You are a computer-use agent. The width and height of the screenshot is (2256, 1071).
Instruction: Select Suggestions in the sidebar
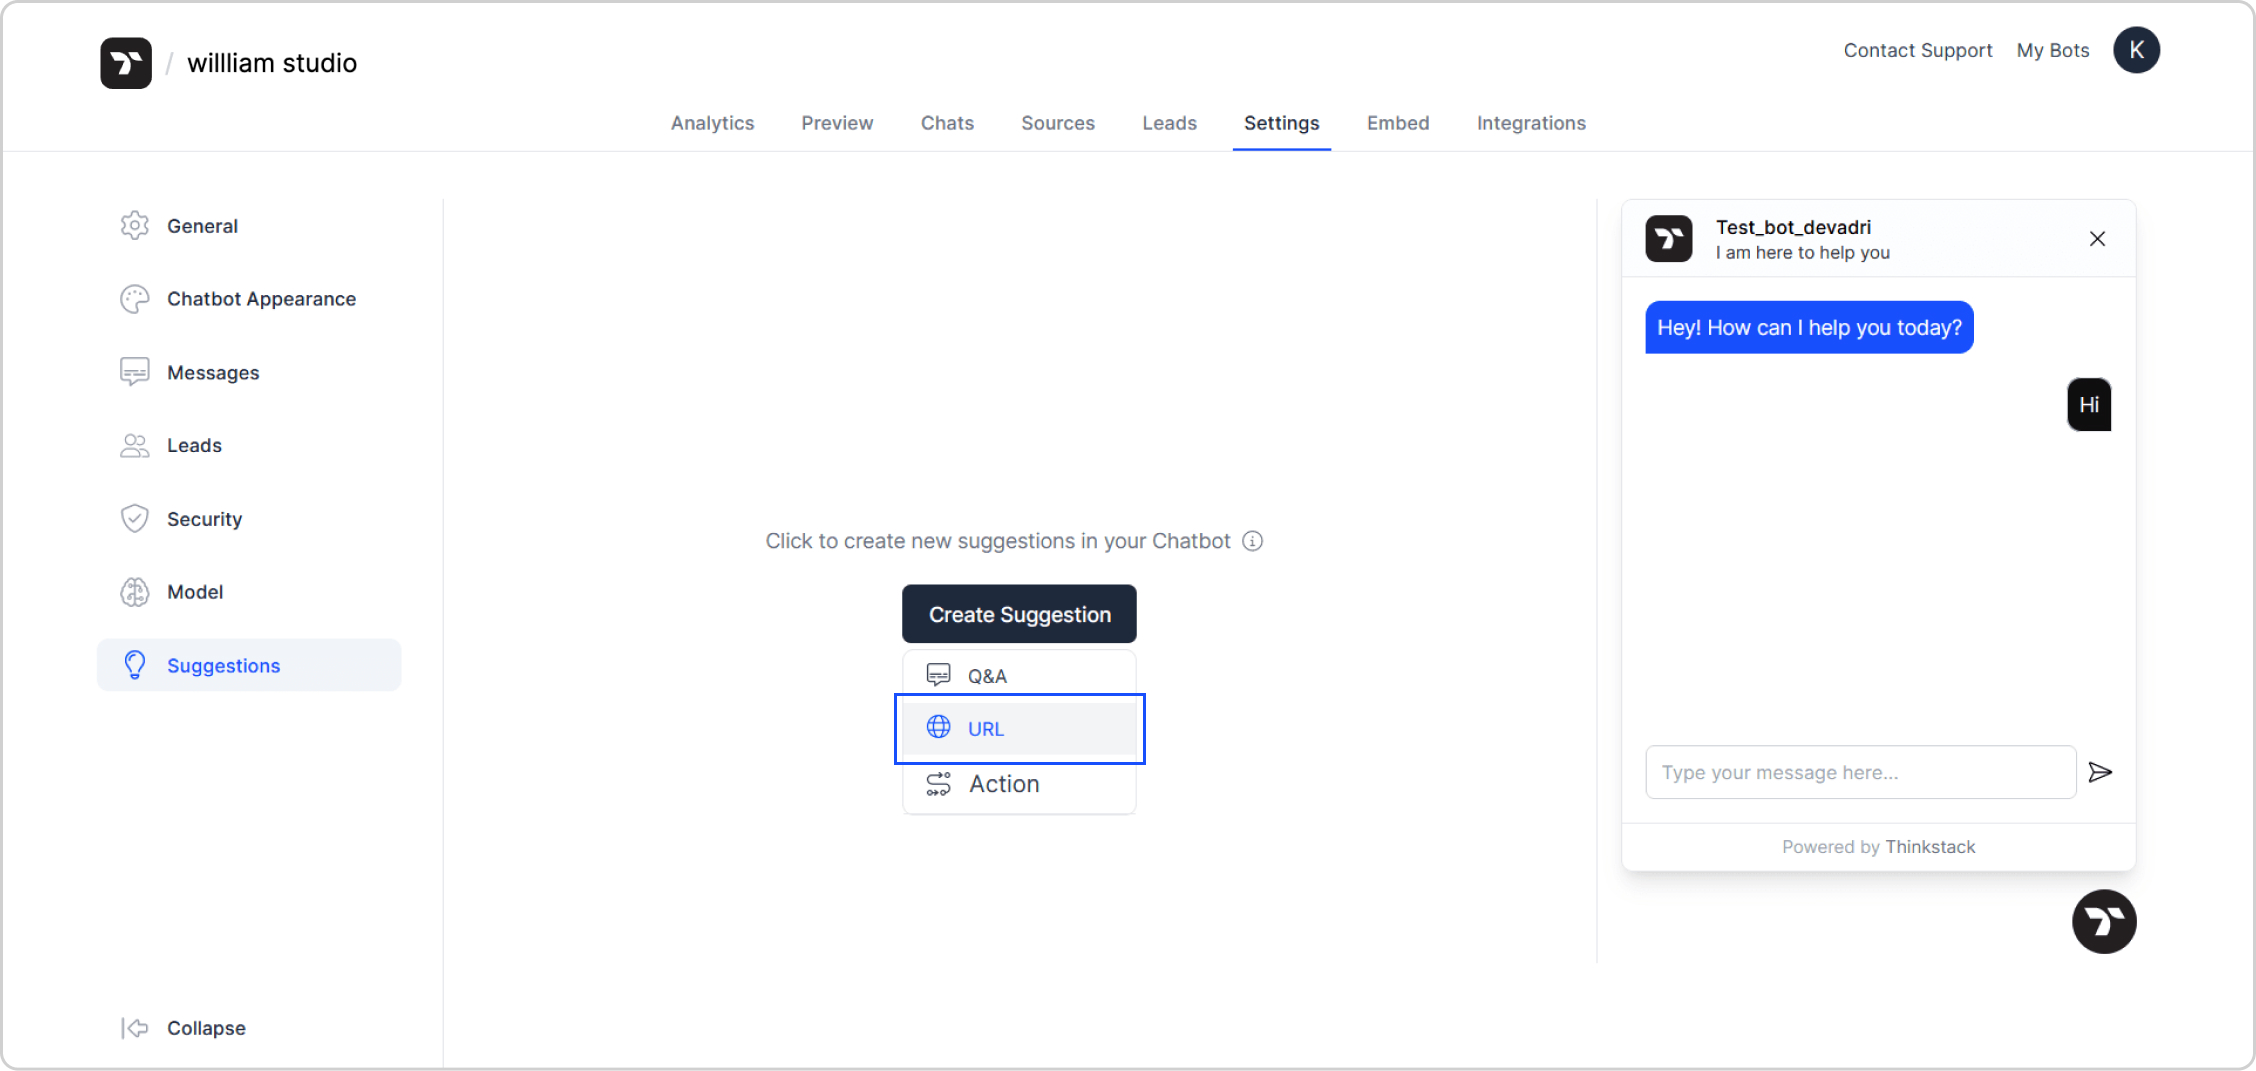[249, 665]
